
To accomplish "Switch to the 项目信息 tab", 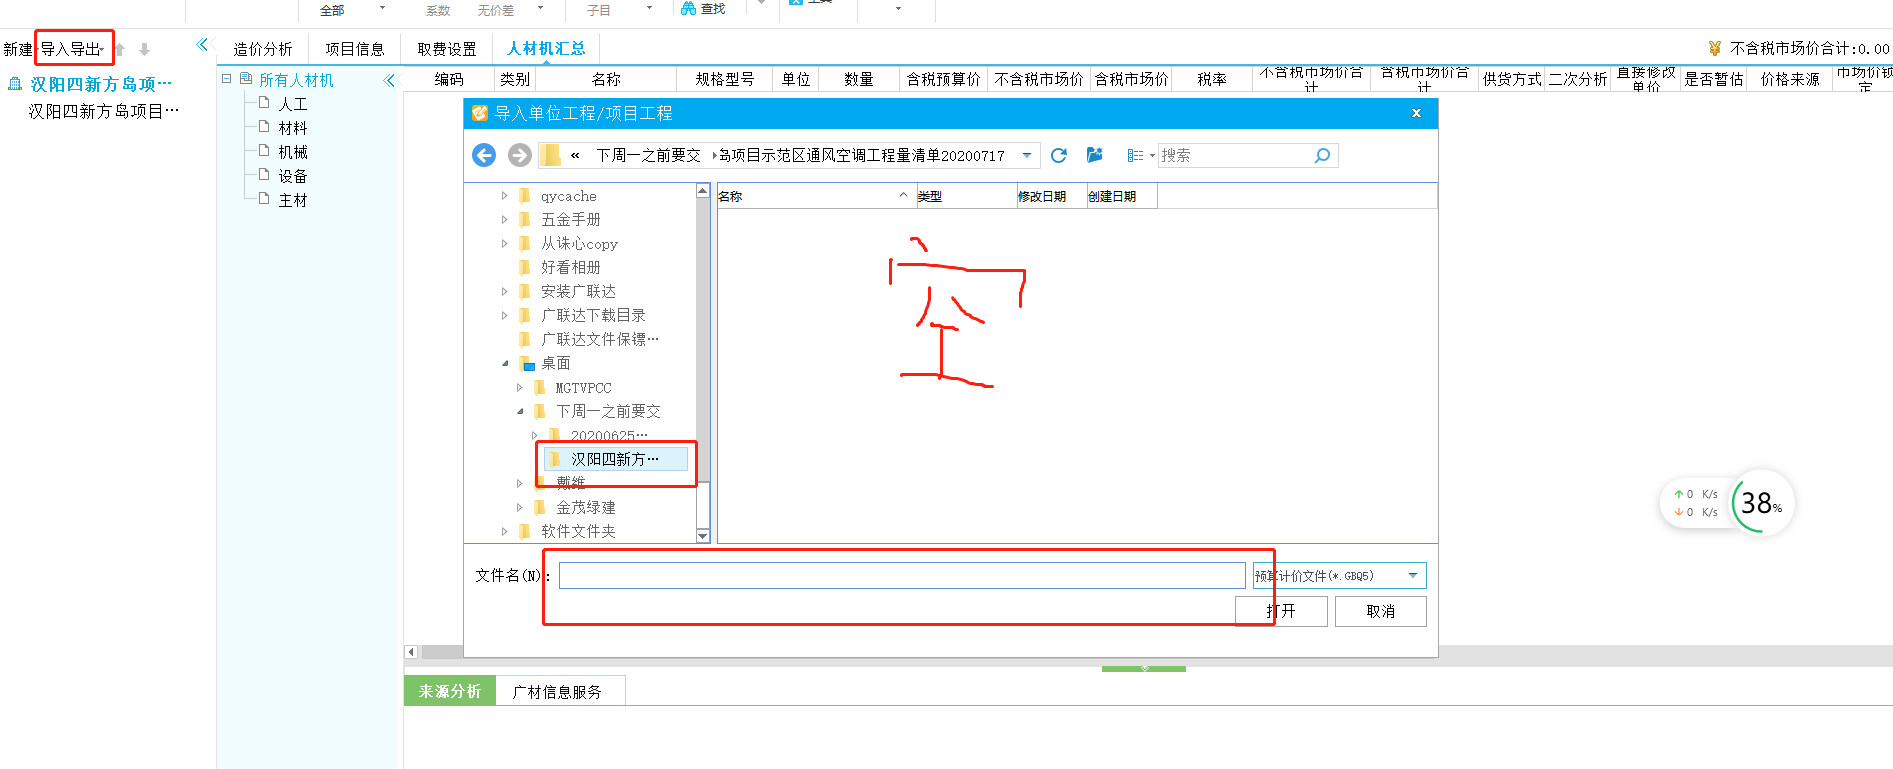I will (354, 49).
